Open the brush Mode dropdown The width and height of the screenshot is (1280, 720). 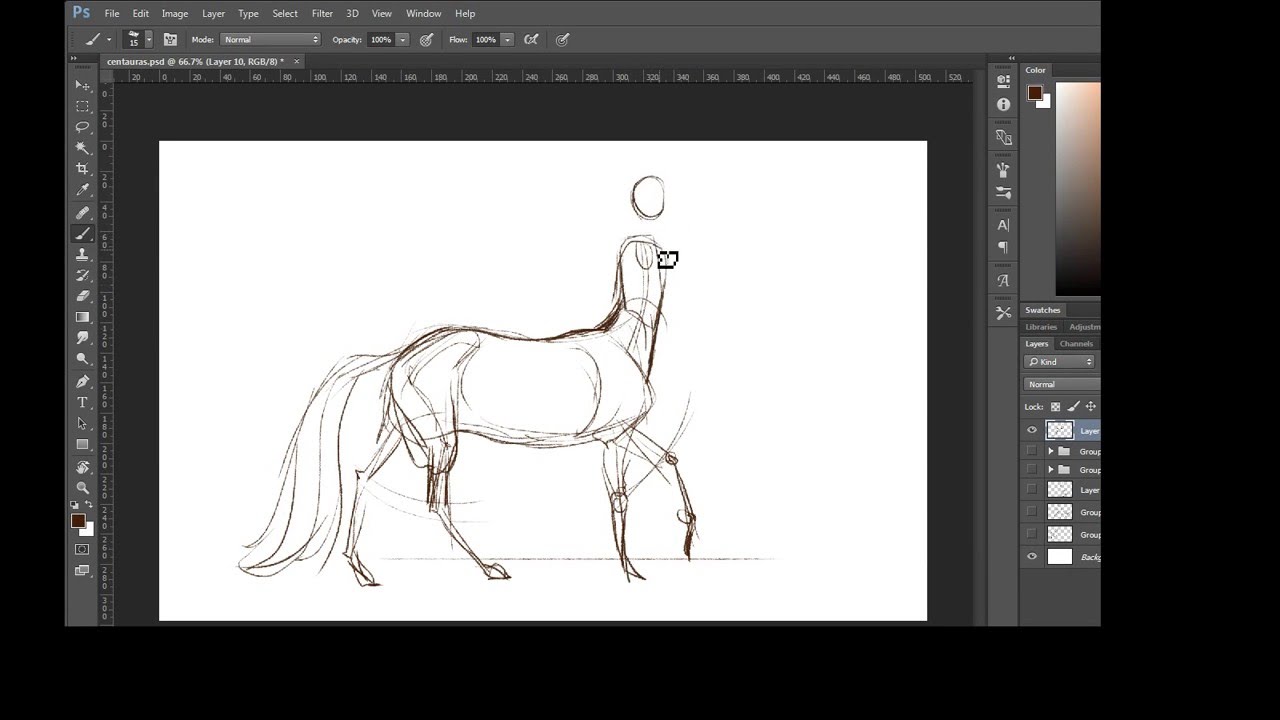270,40
